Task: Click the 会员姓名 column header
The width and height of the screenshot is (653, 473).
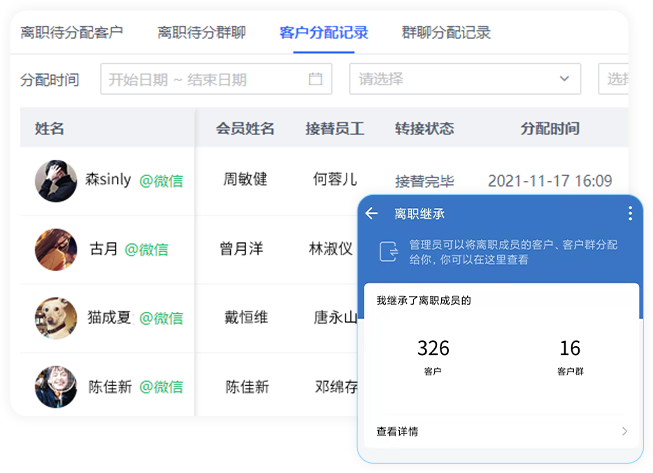Action: pyautogui.click(x=245, y=128)
